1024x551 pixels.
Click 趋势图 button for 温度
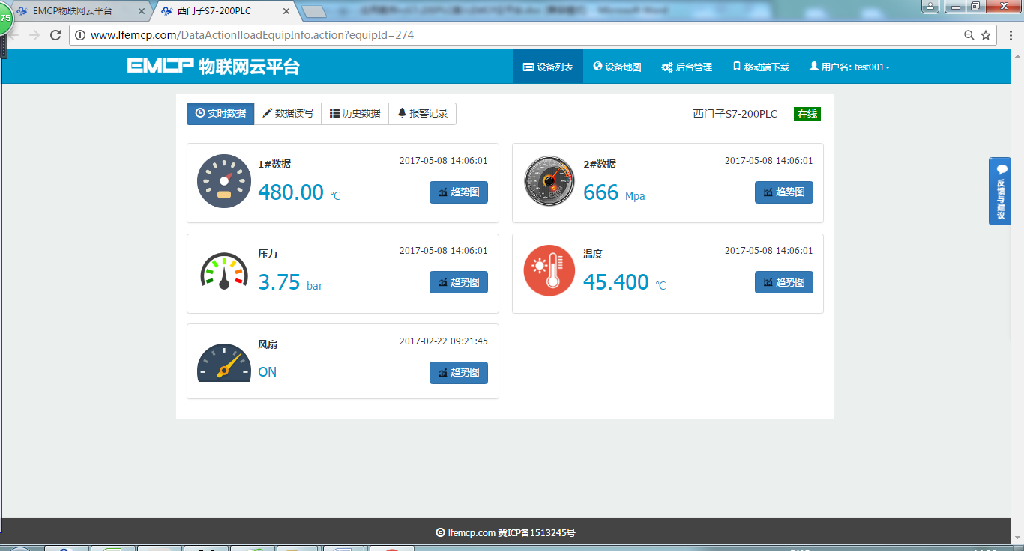click(784, 282)
